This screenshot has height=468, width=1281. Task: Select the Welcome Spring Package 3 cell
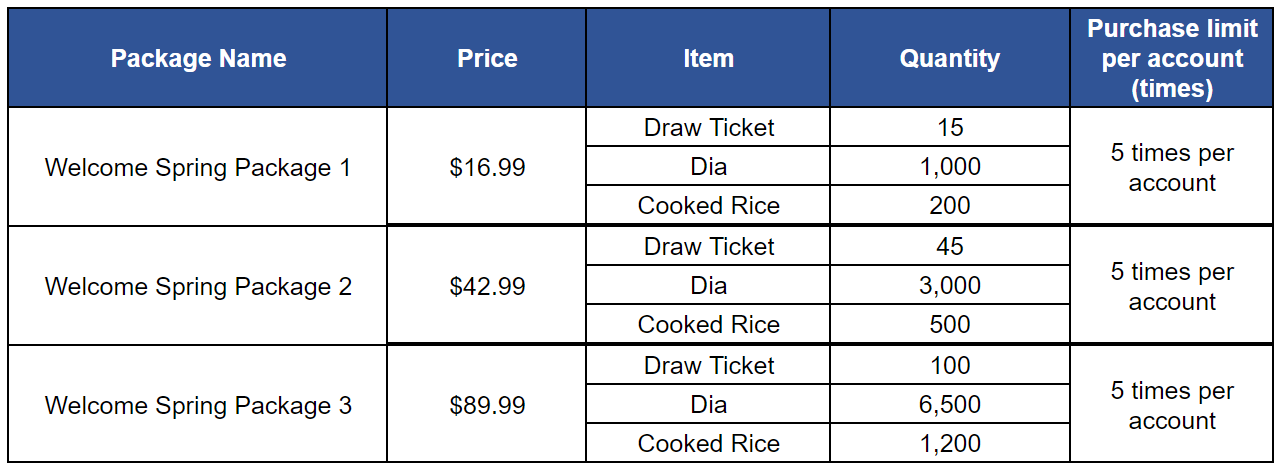pos(198,405)
